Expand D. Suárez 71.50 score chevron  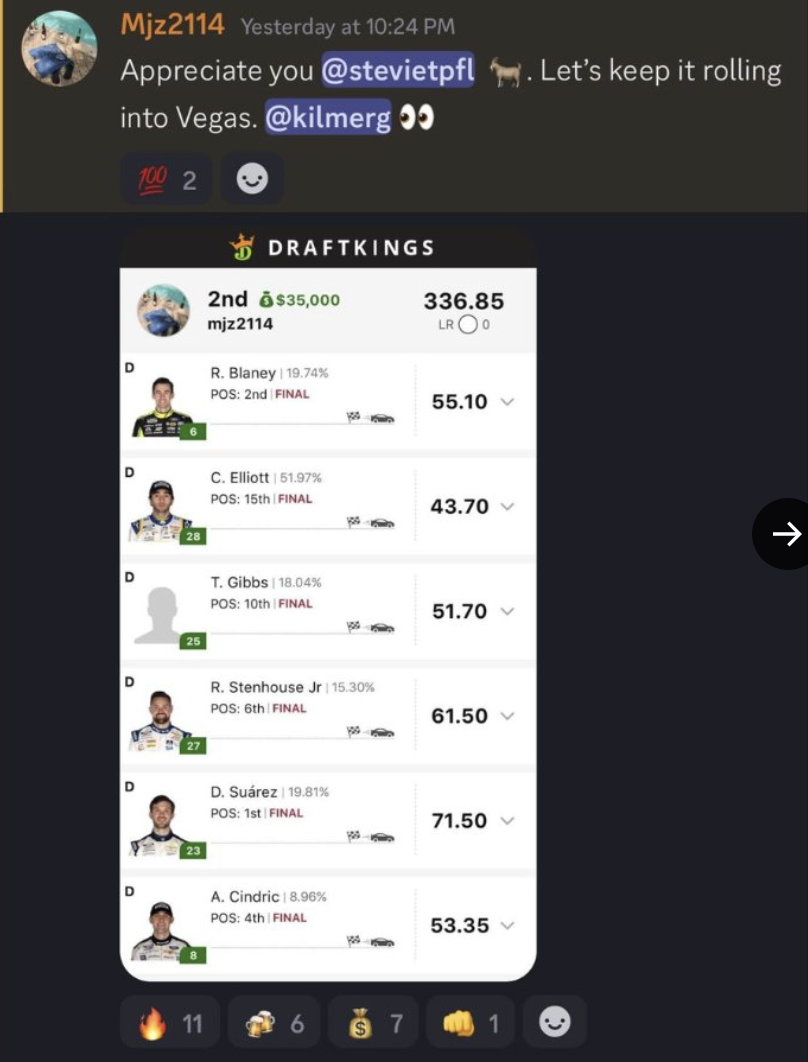click(507, 821)
